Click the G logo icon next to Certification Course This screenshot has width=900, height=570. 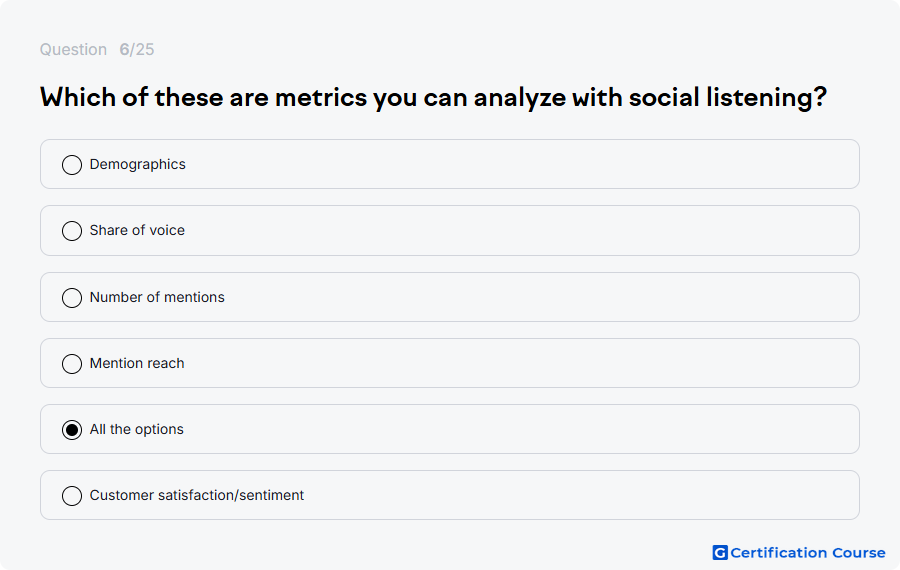pyautogui.click(x=720, y=552)
